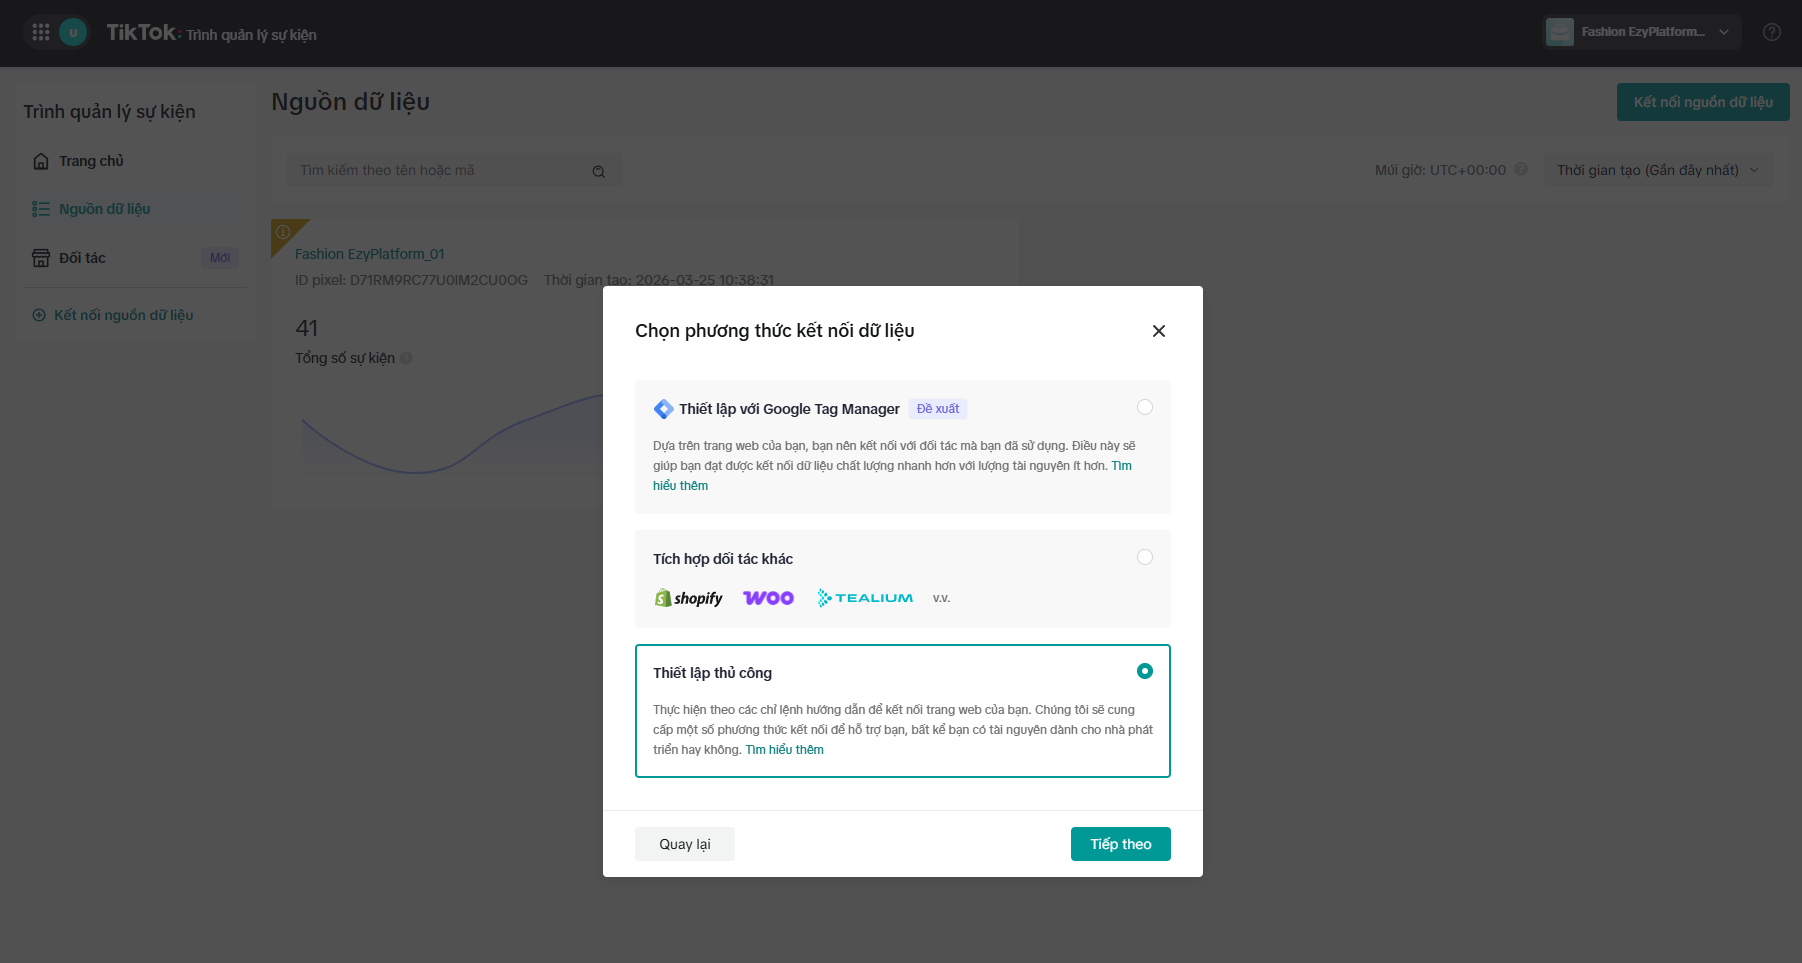Close the data connection method dialog
Screen dimensions: 1802x963
(x=1159, y=331)
